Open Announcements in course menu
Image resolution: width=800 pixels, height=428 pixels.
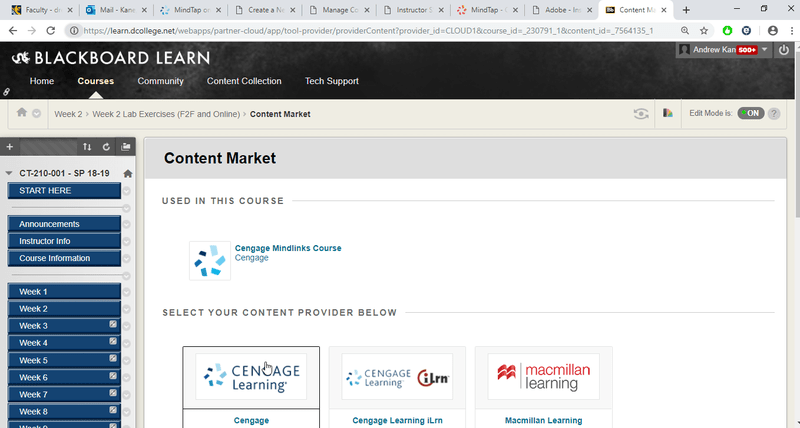click(x=64, y=224)
